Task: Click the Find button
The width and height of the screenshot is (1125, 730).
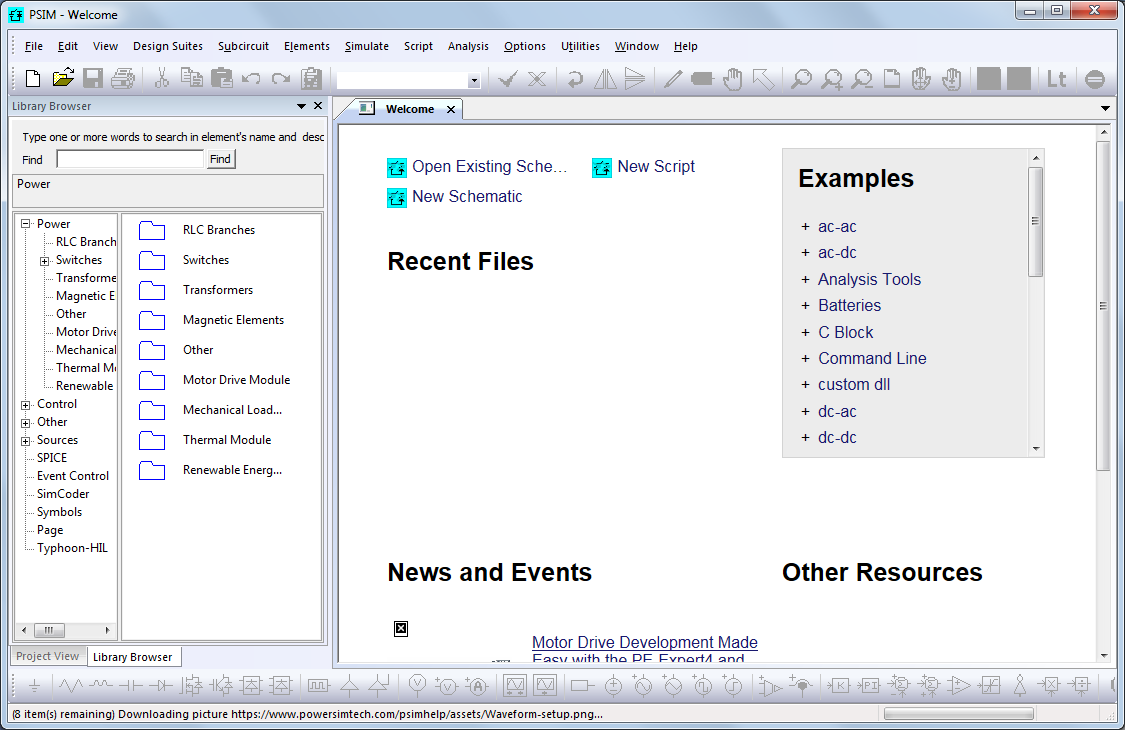Action: (220, 159)
